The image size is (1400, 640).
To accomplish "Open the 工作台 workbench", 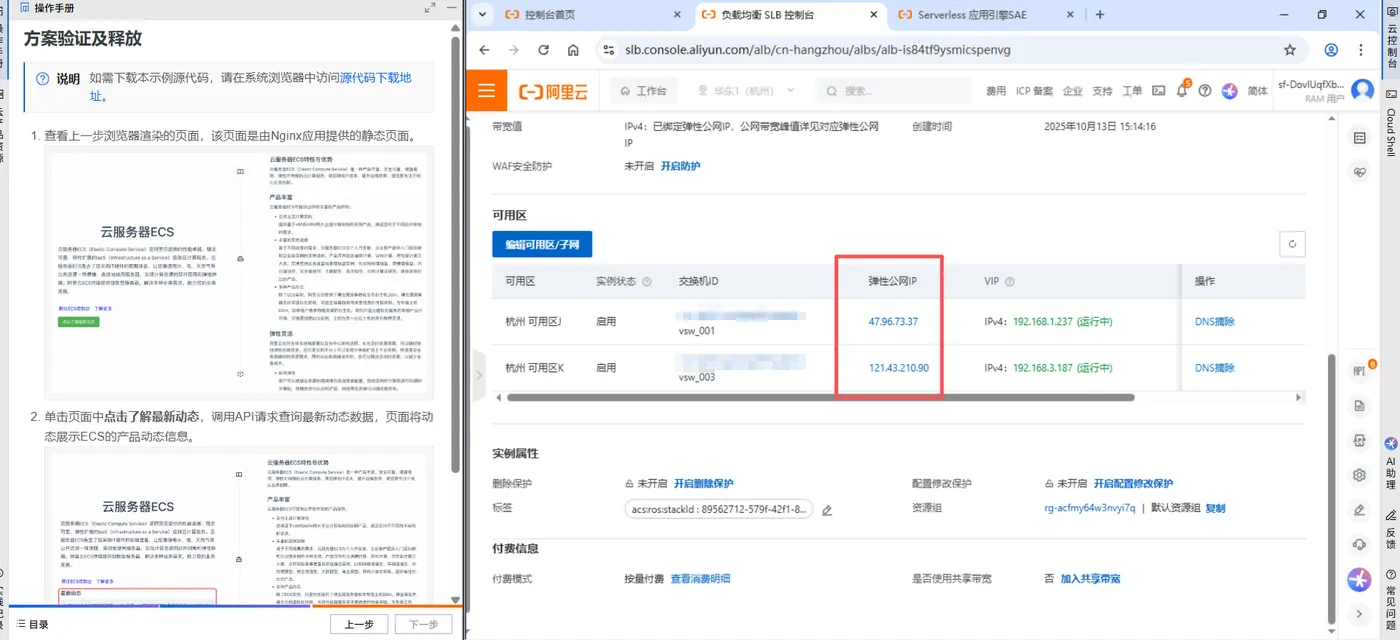I will [x=644, y=91].
